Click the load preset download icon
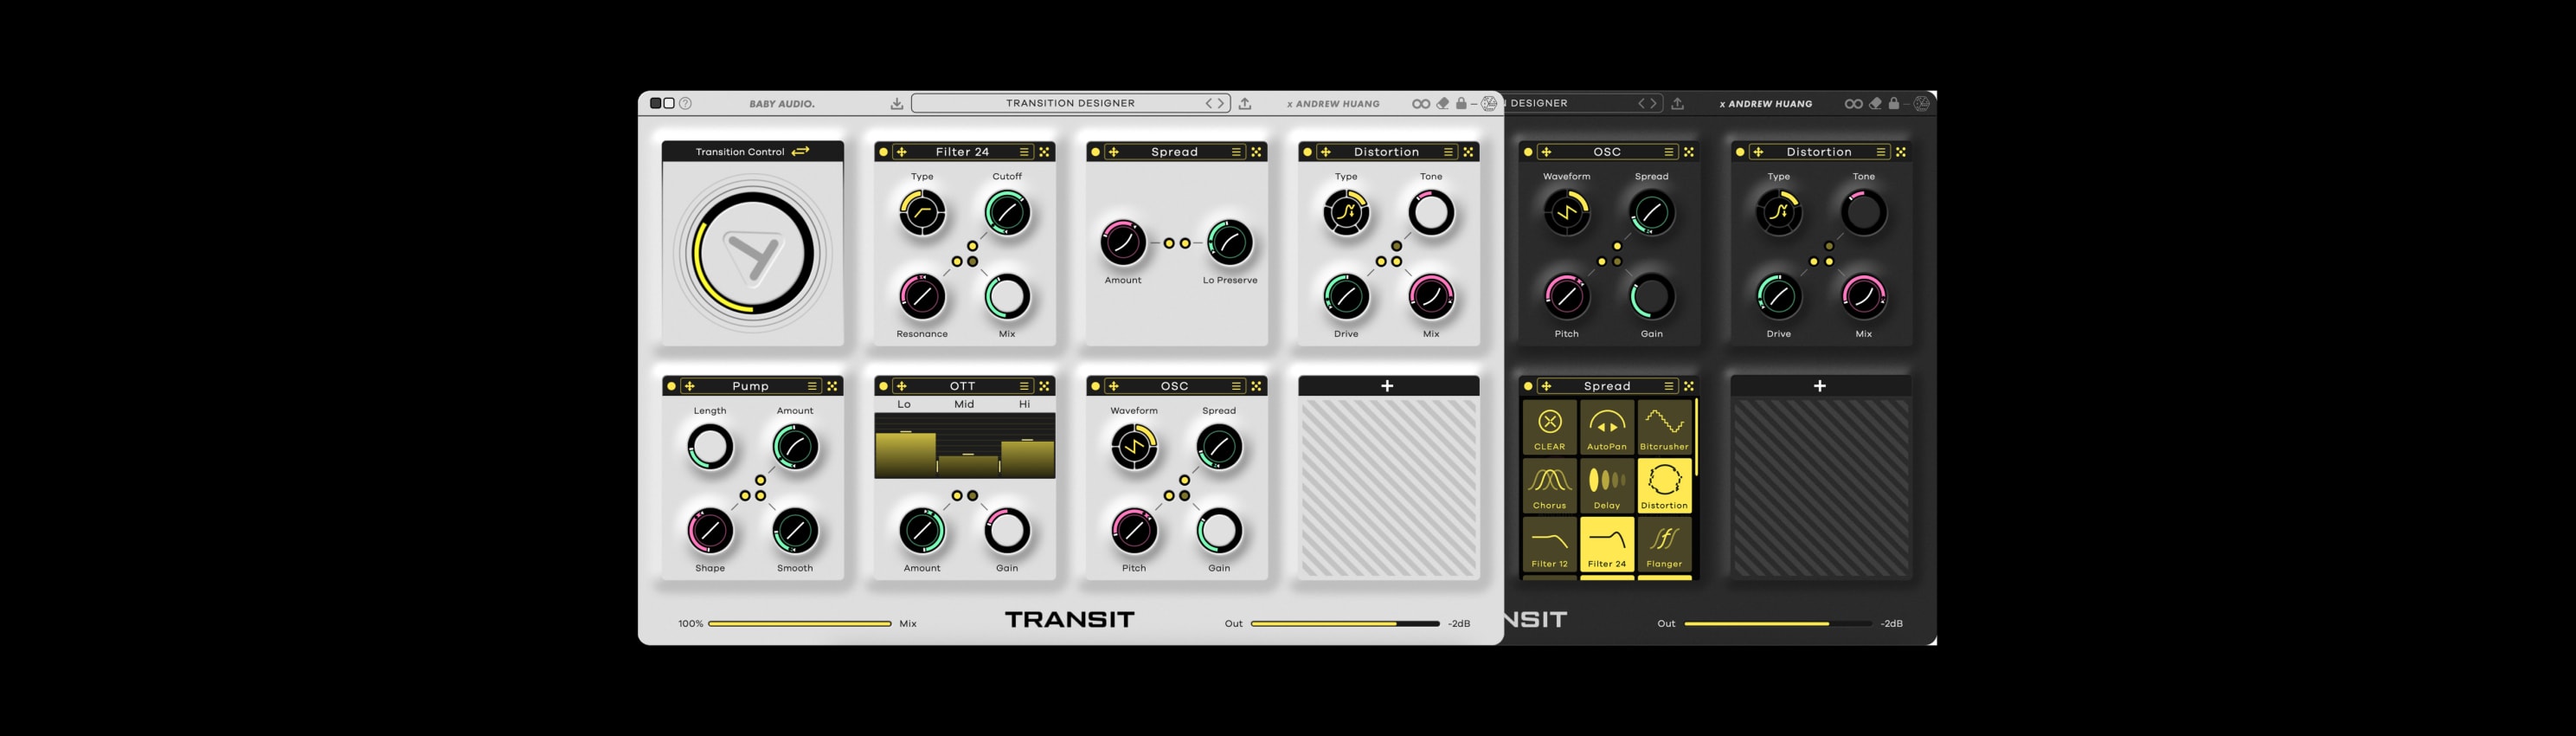 tap(897, 104)
